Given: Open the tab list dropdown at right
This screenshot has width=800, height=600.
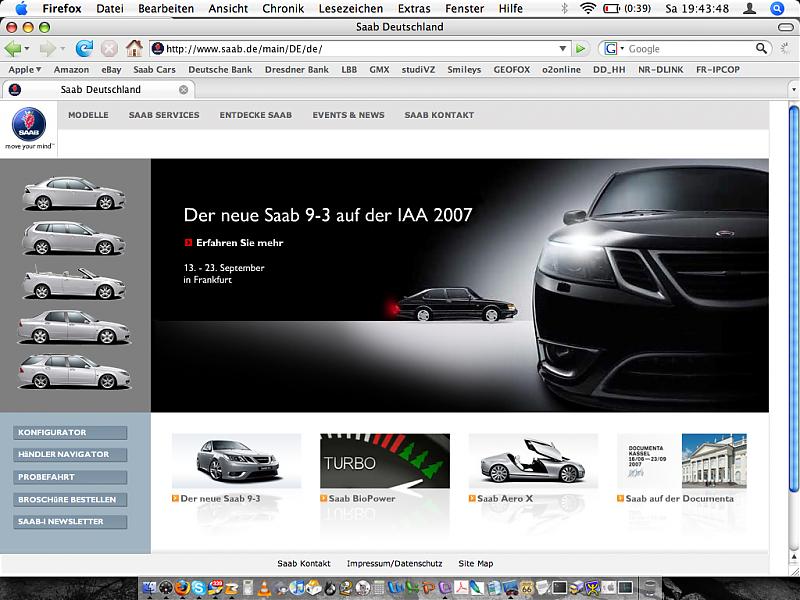Looking at the screenshot, I should click(793, 90).
